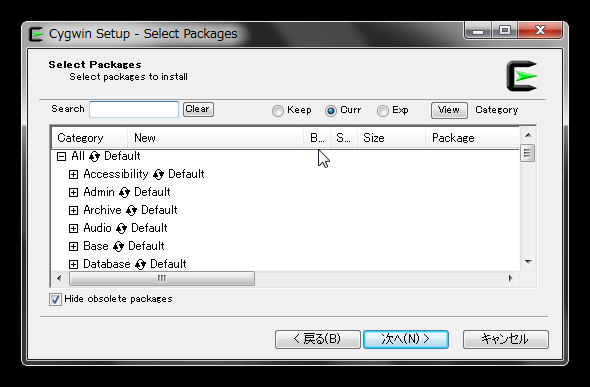Click the cycle icon beside Accessibility
Screen dimensions: 590x387
(158, 174)
